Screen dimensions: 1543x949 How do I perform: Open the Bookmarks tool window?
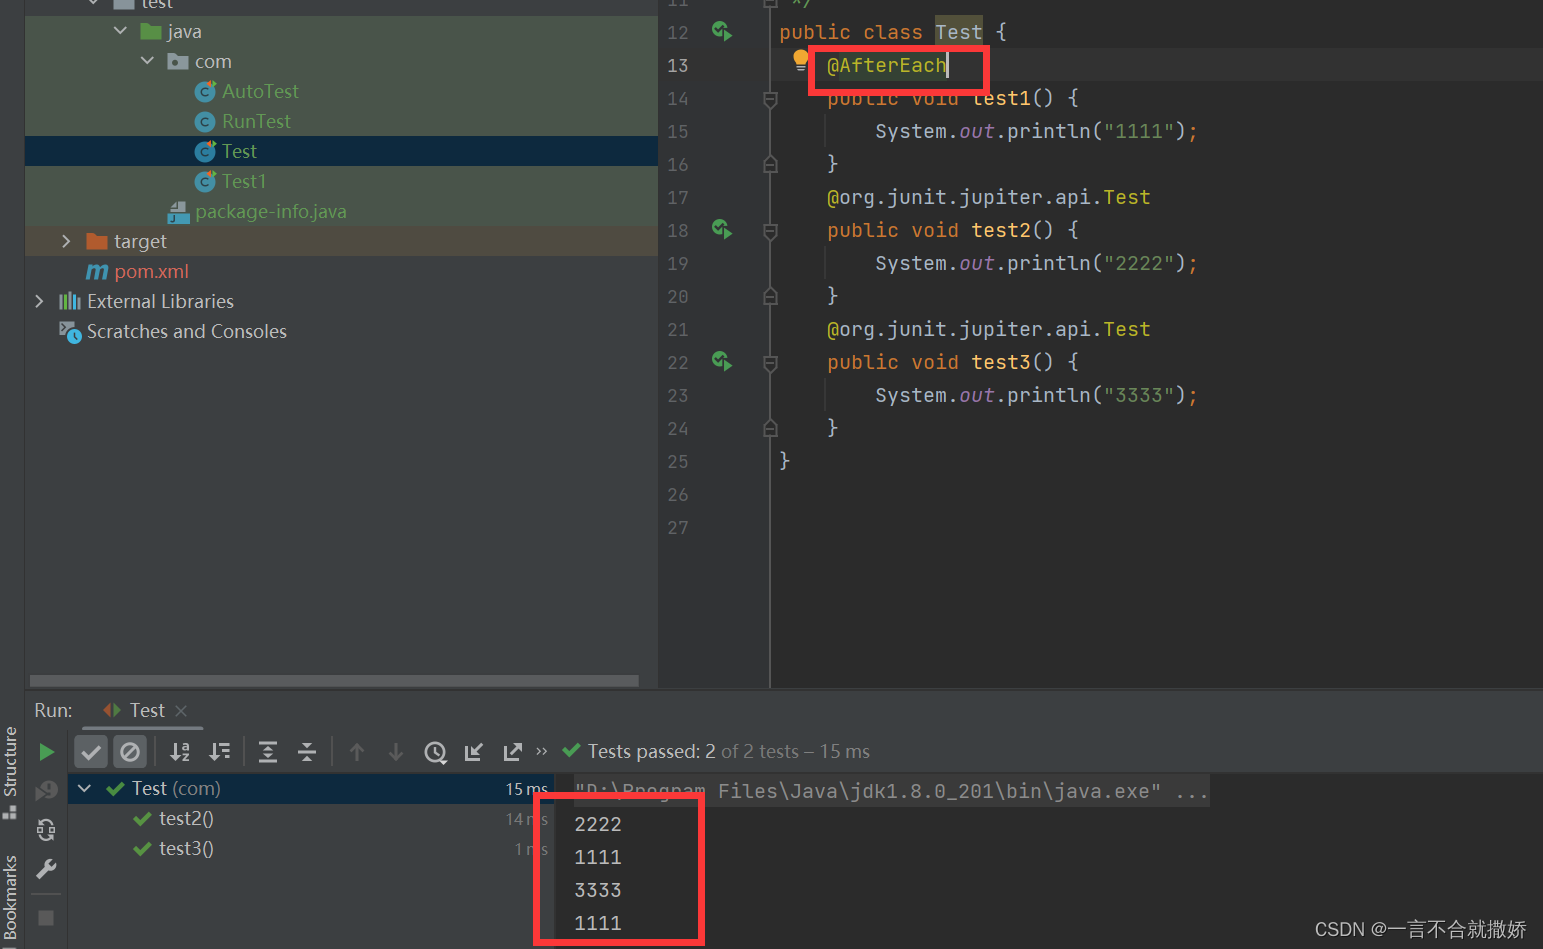[x=10, y=898]
